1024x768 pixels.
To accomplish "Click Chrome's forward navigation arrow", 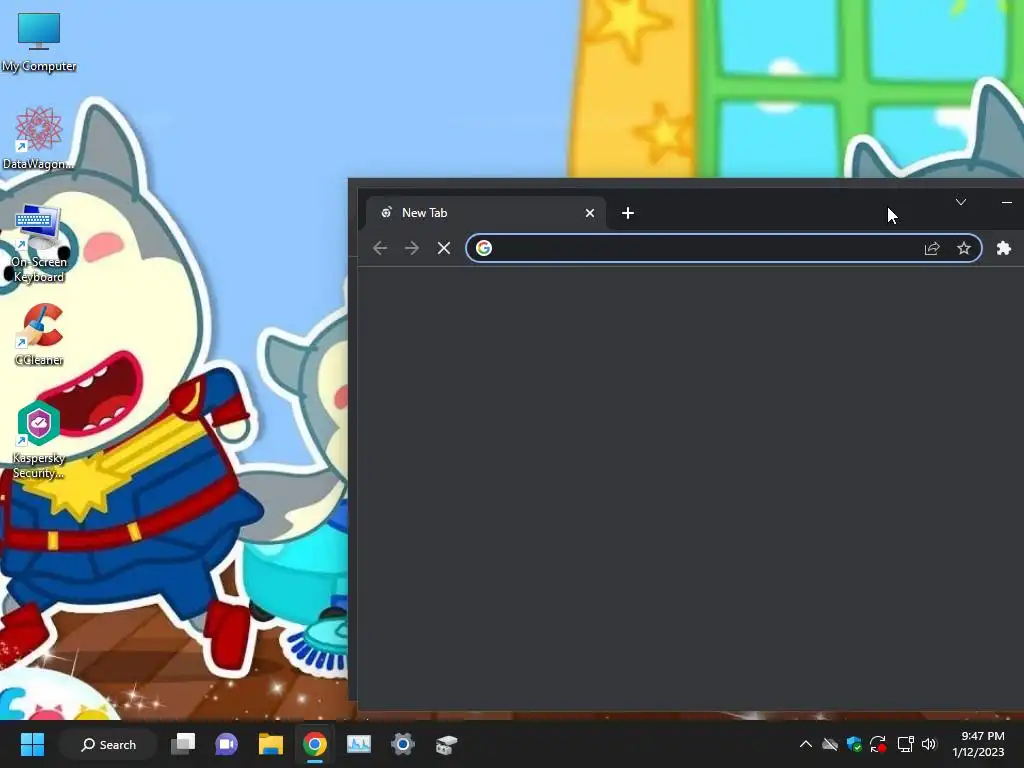I will [411, 248].
